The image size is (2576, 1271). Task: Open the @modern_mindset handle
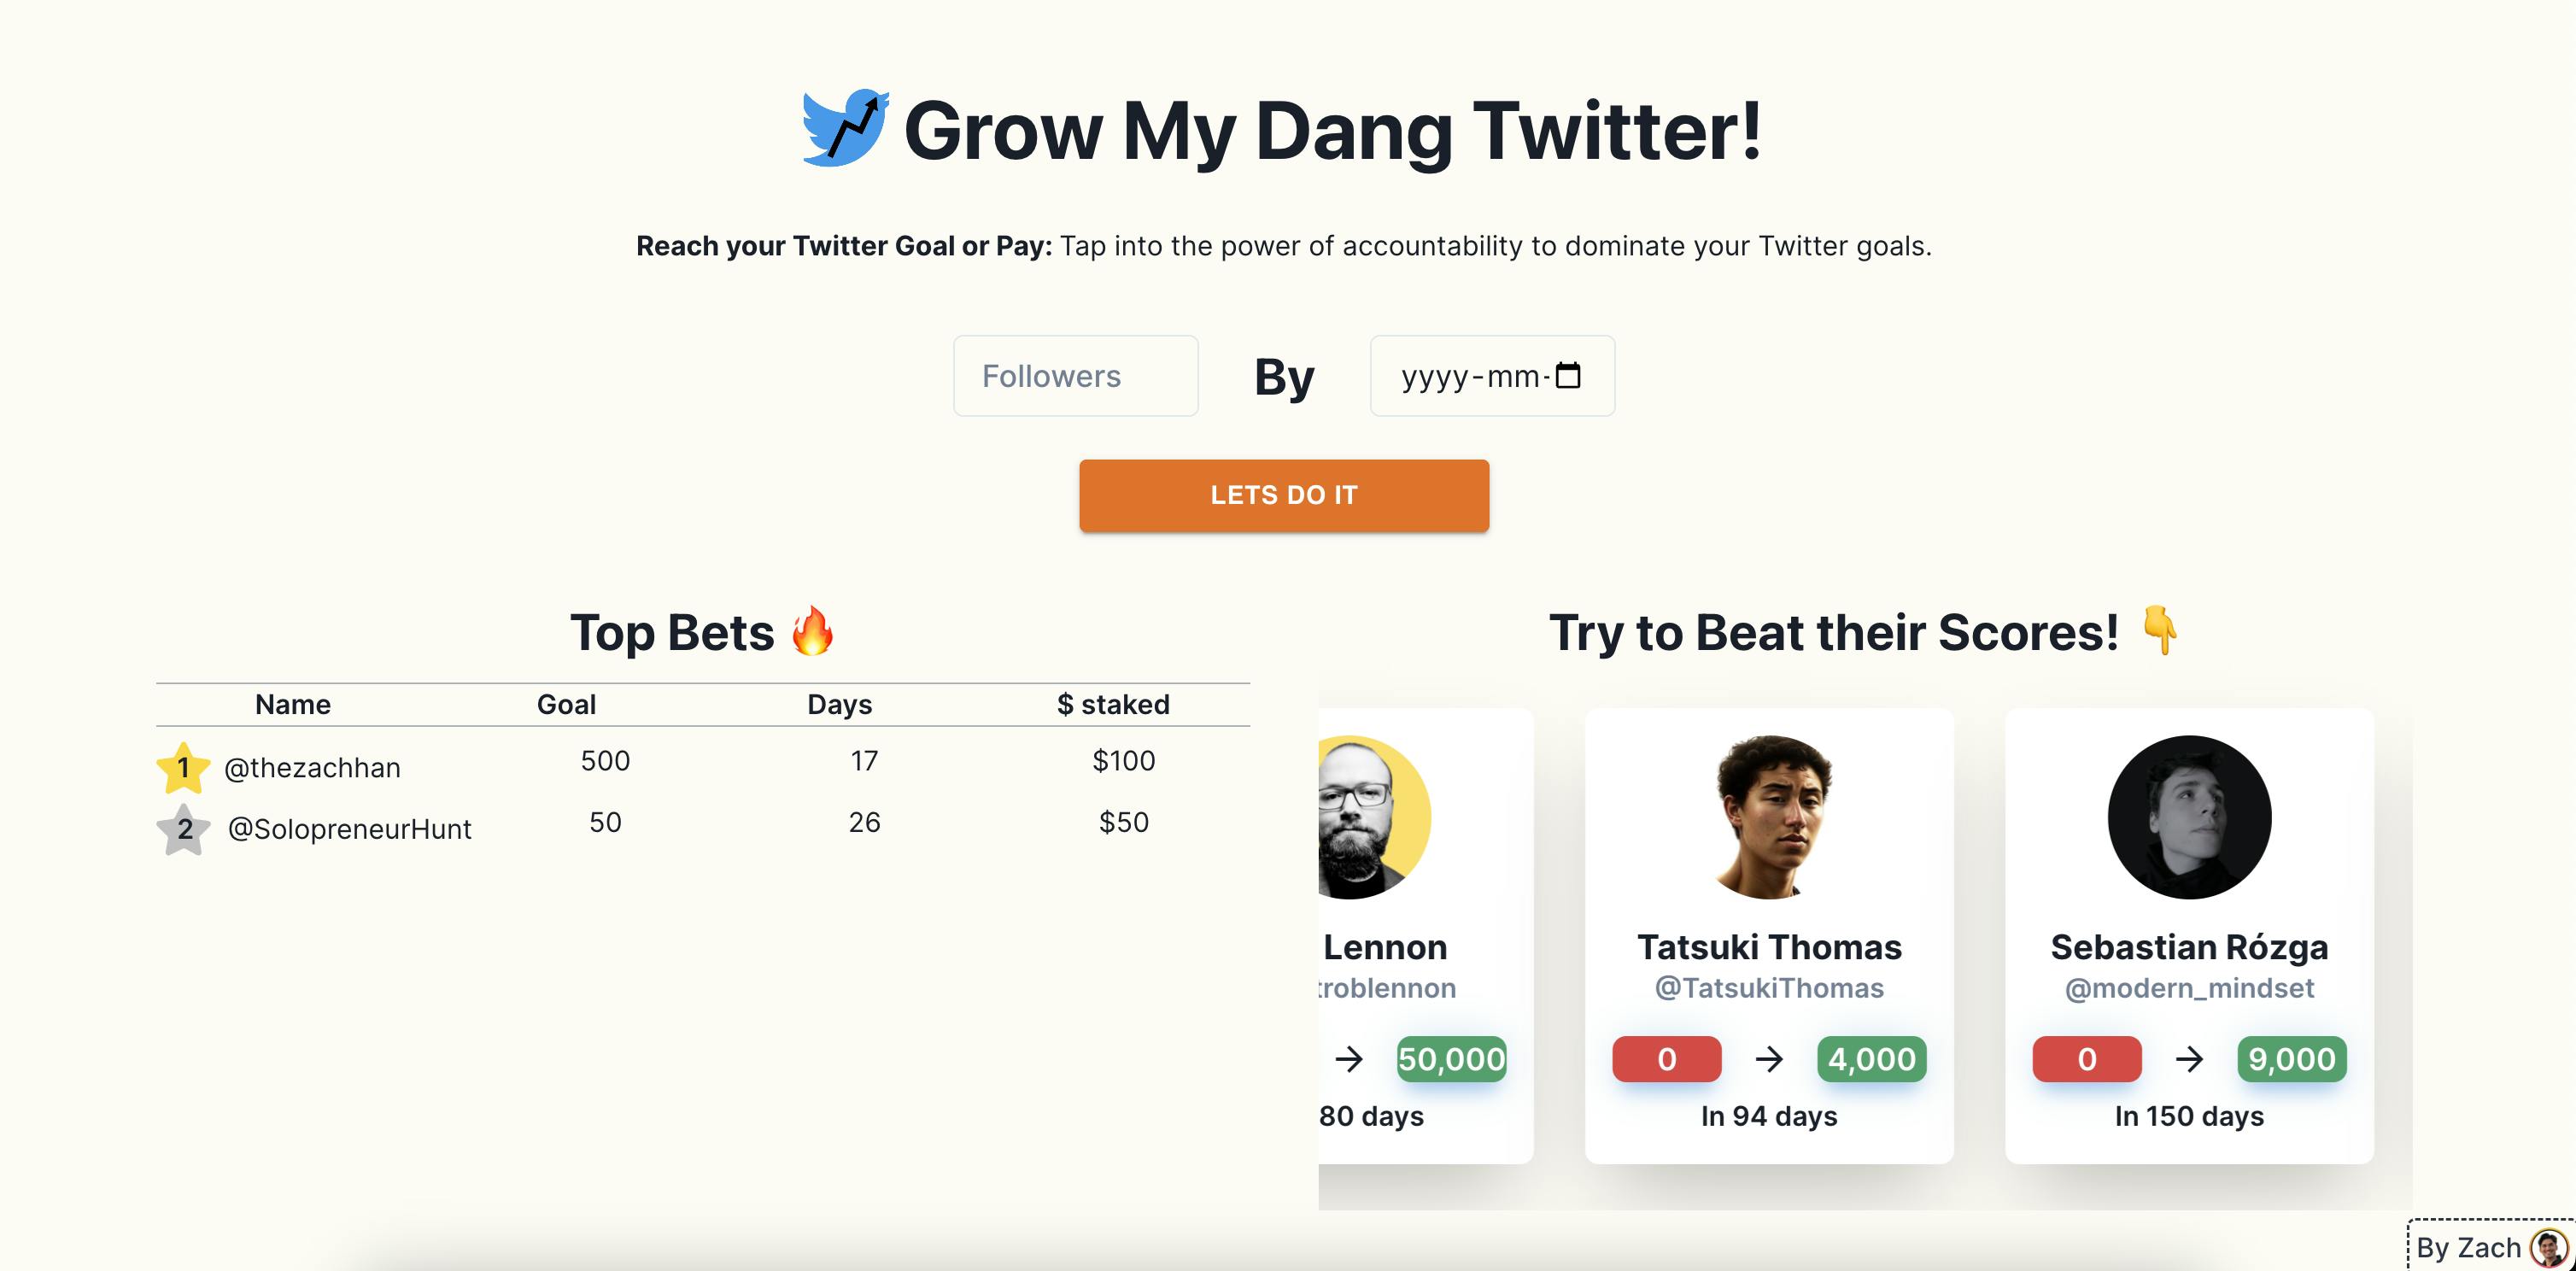(2189, 988)
